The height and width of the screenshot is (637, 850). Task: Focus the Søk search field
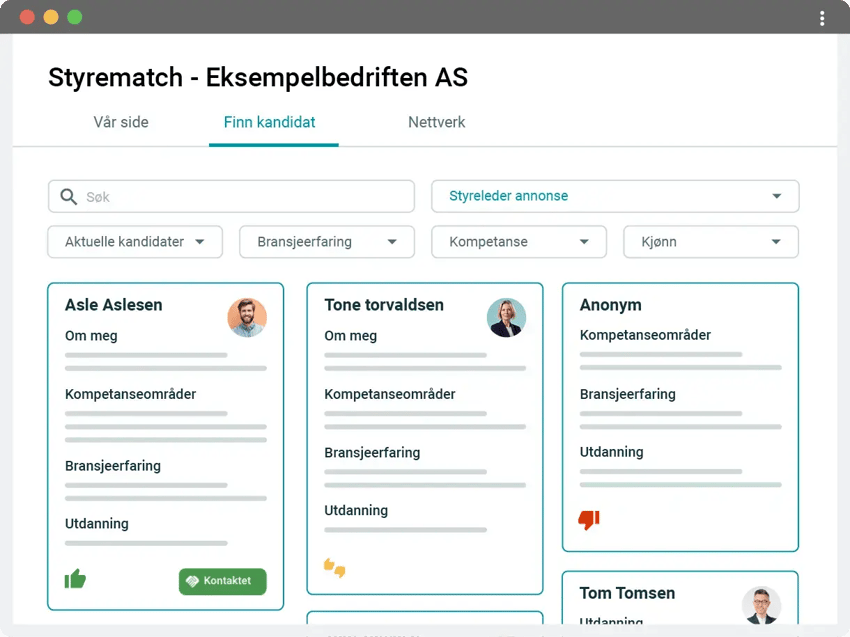231,196
